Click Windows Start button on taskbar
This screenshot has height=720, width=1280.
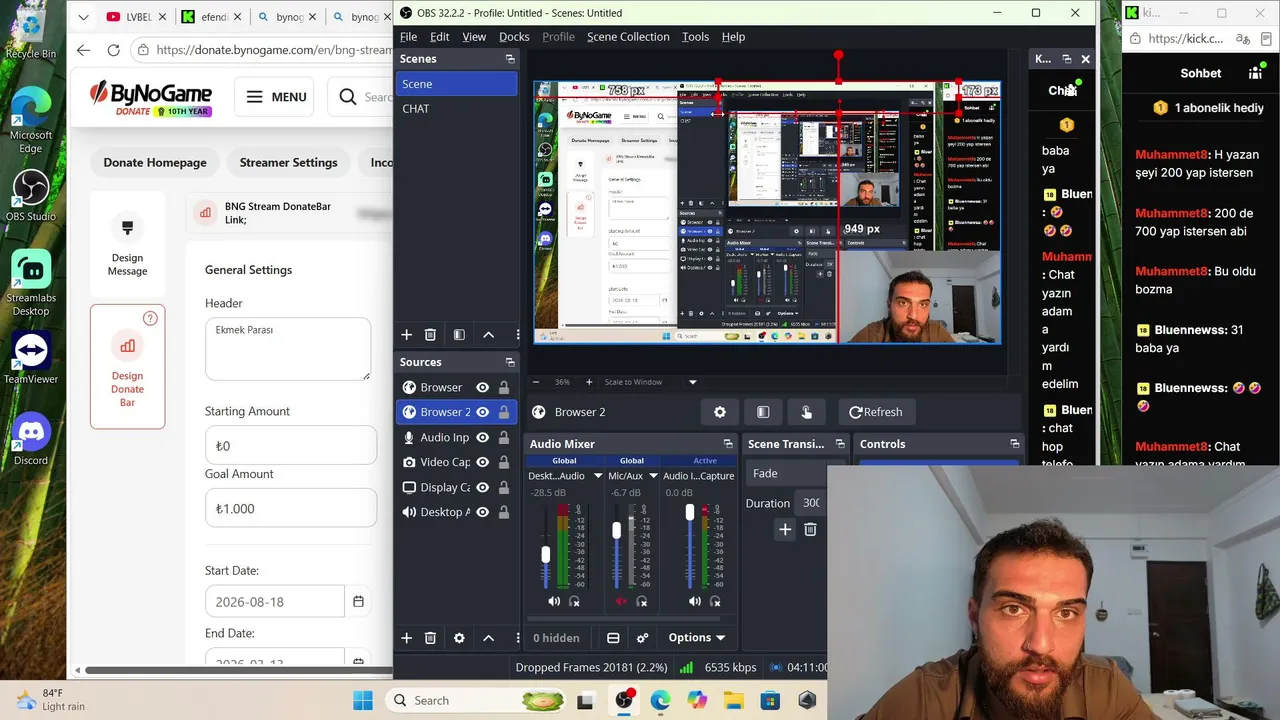coord(362,700)
